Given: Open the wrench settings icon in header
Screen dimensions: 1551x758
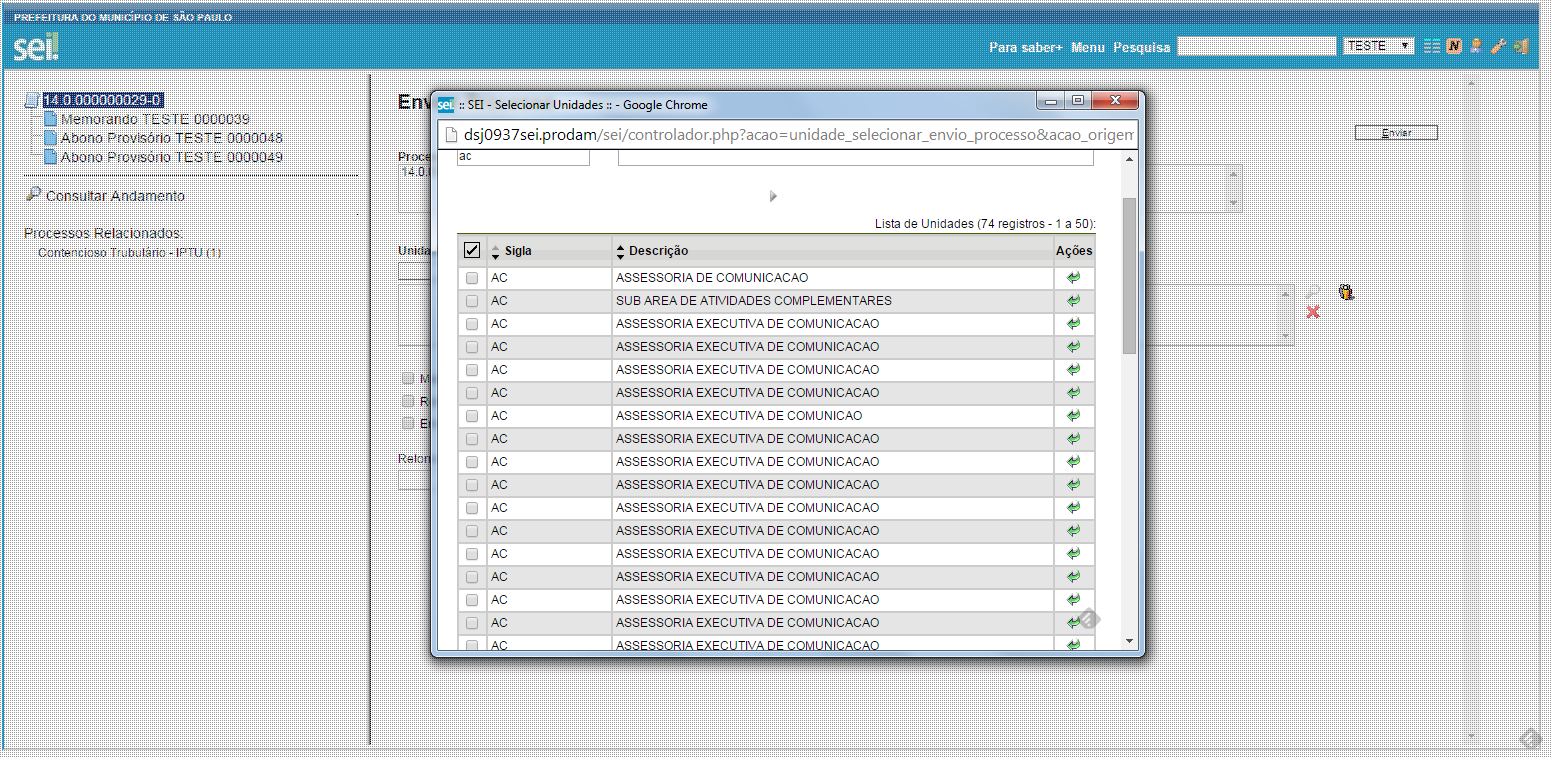Looking at the screenshot, I should [x=1498, y=46].
